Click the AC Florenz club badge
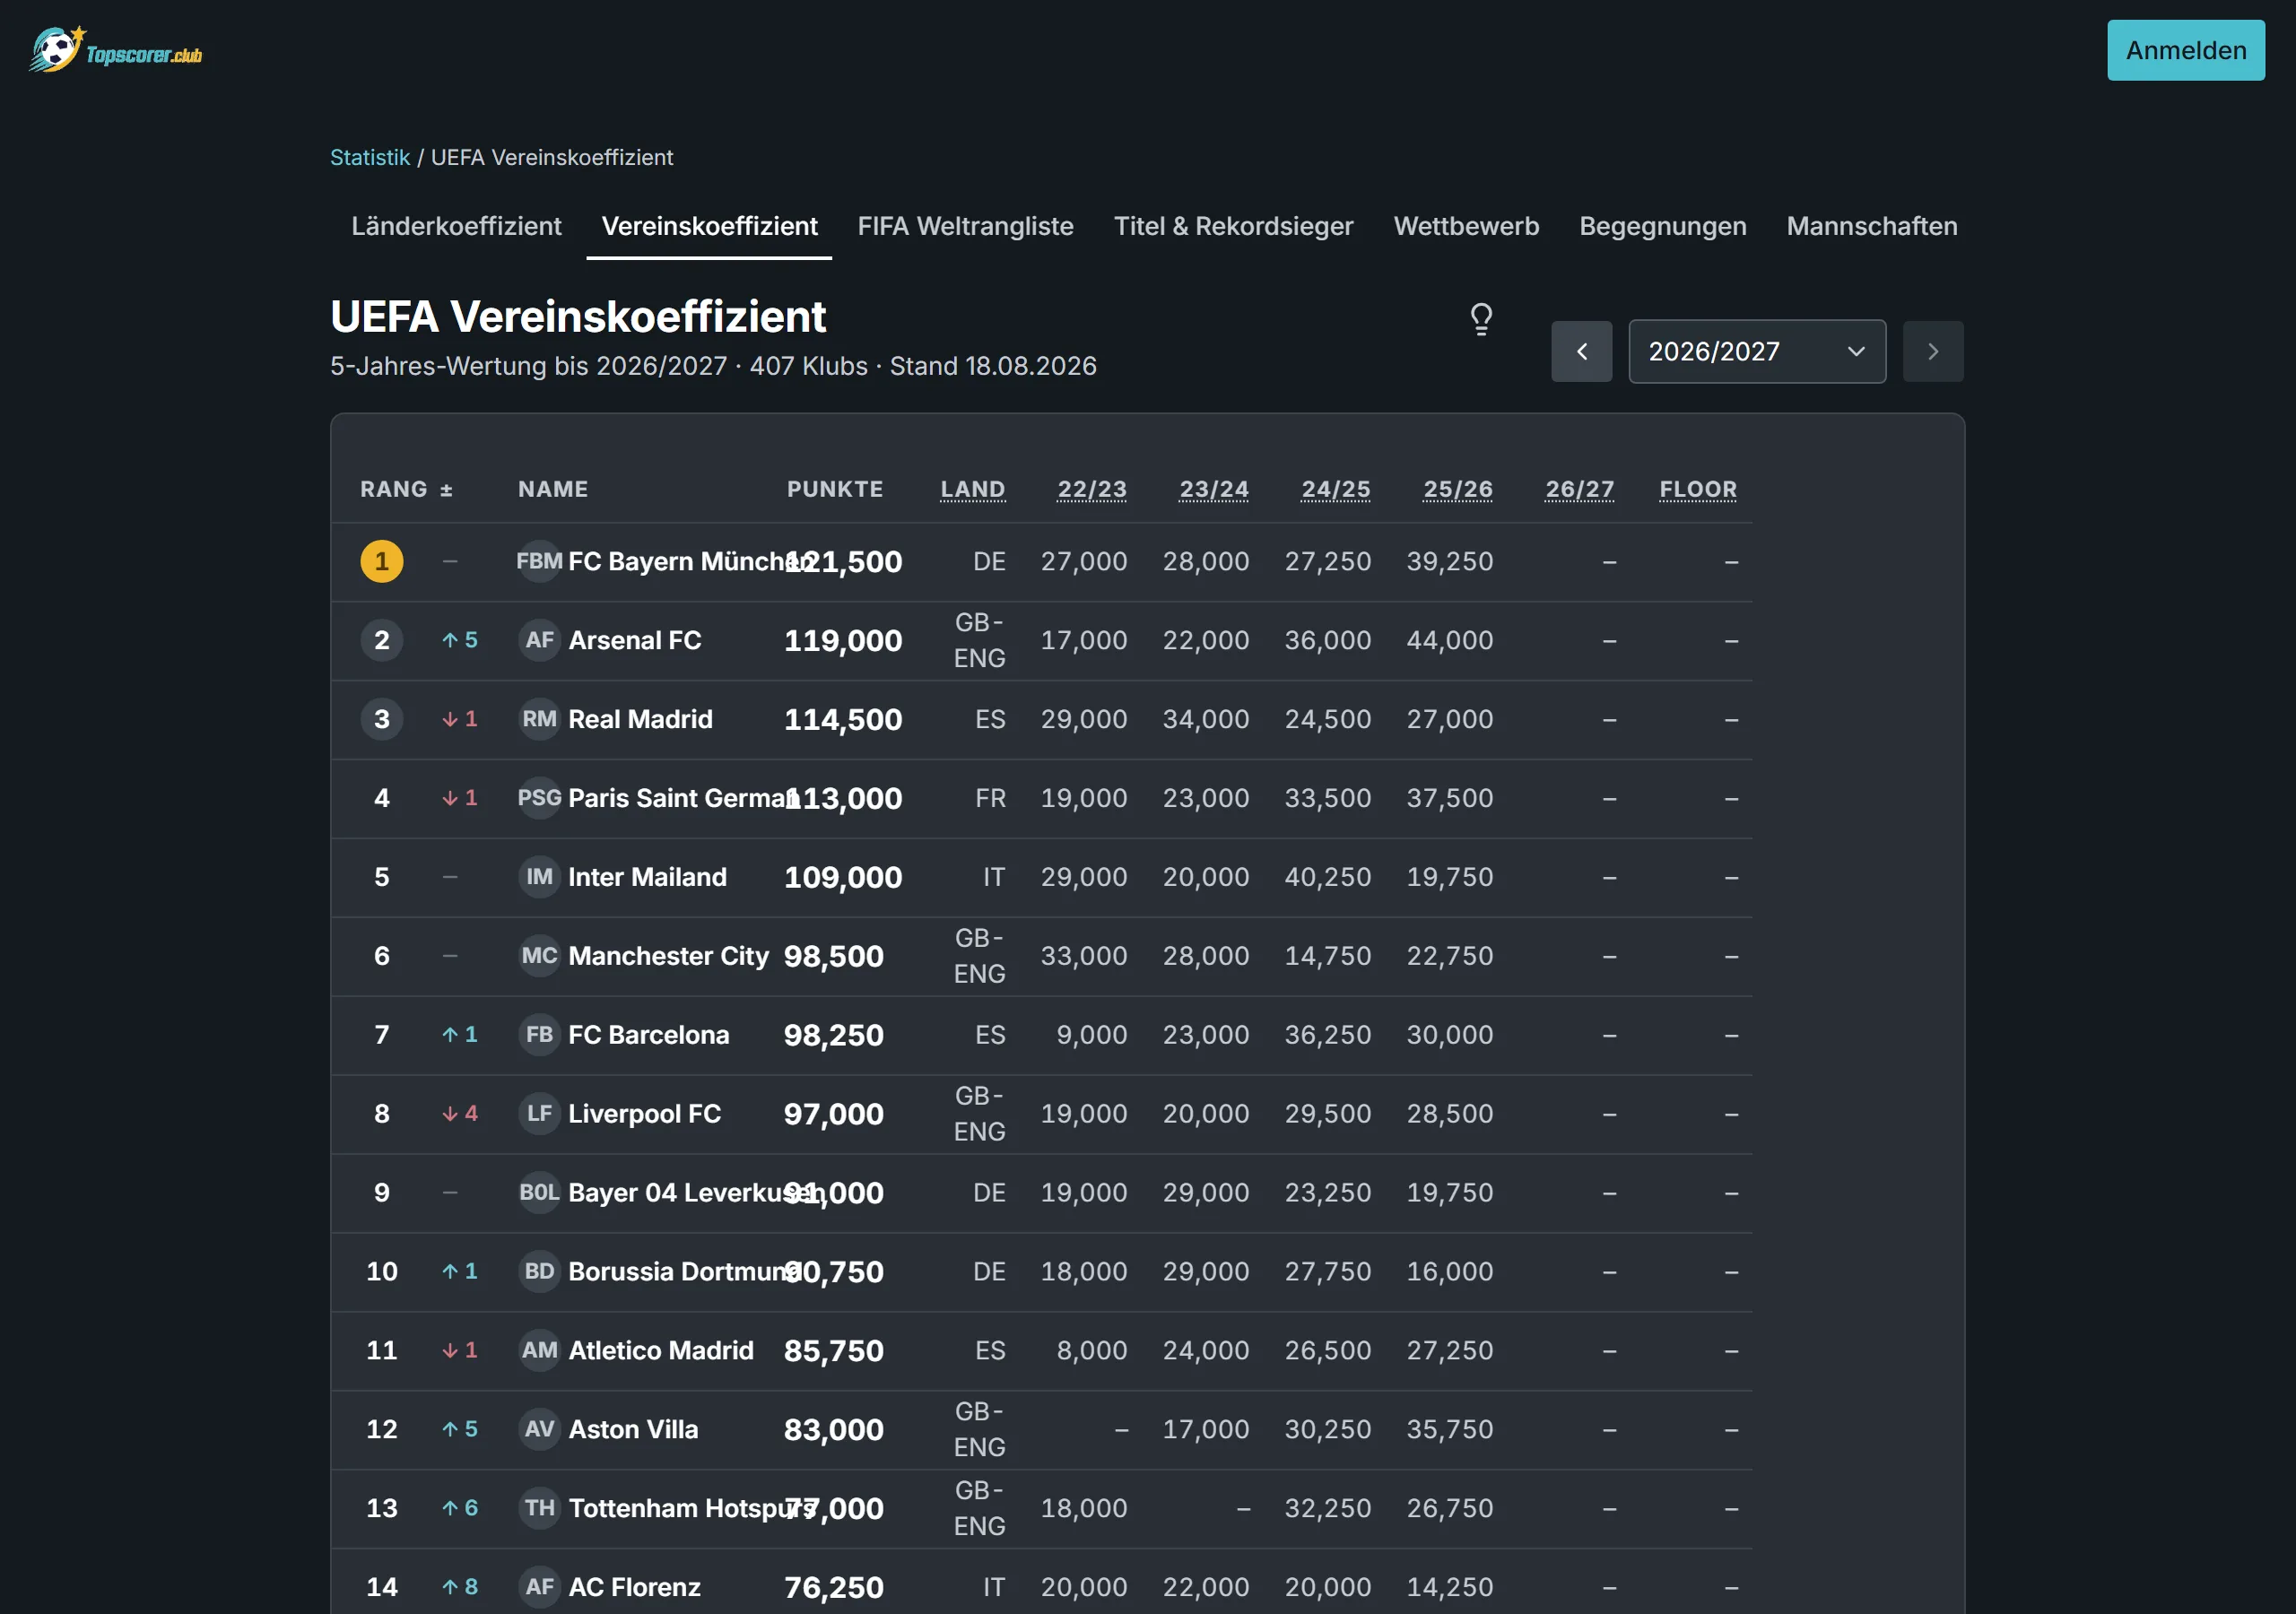Screen dimensions: 2296x1614 click(x=539, y=1587)
